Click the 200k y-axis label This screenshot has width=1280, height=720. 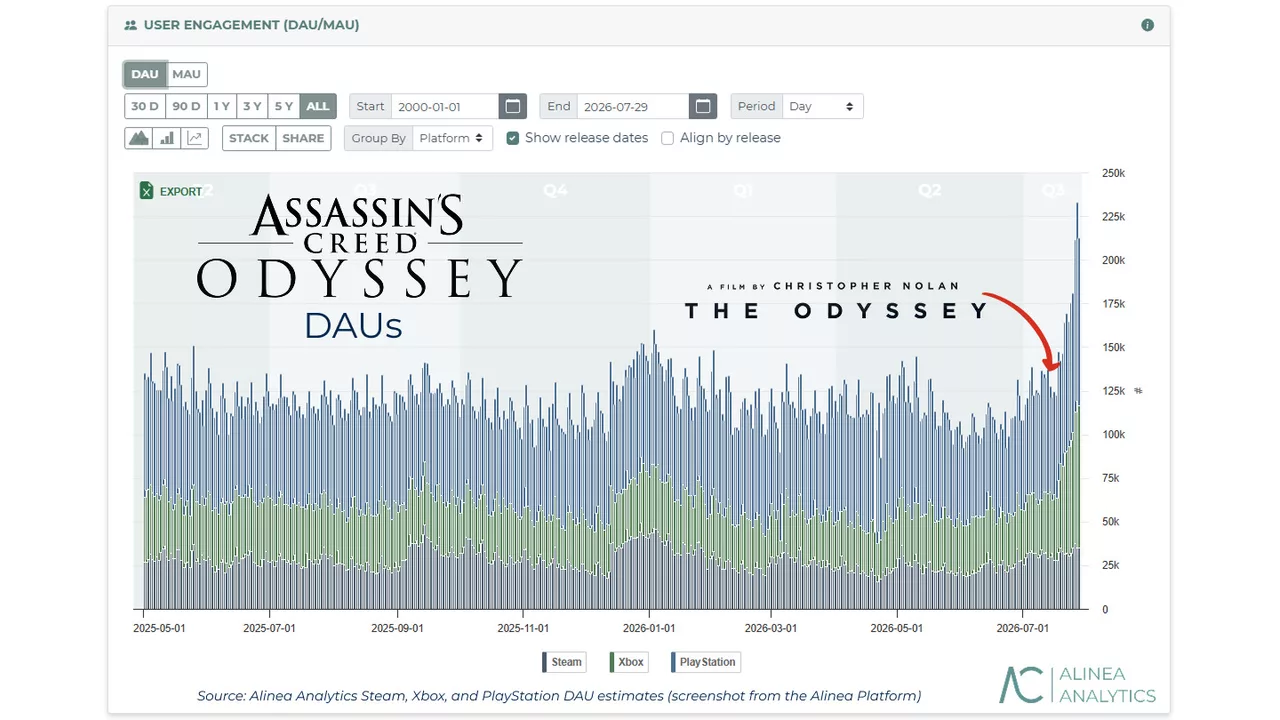coord(1113,260)
